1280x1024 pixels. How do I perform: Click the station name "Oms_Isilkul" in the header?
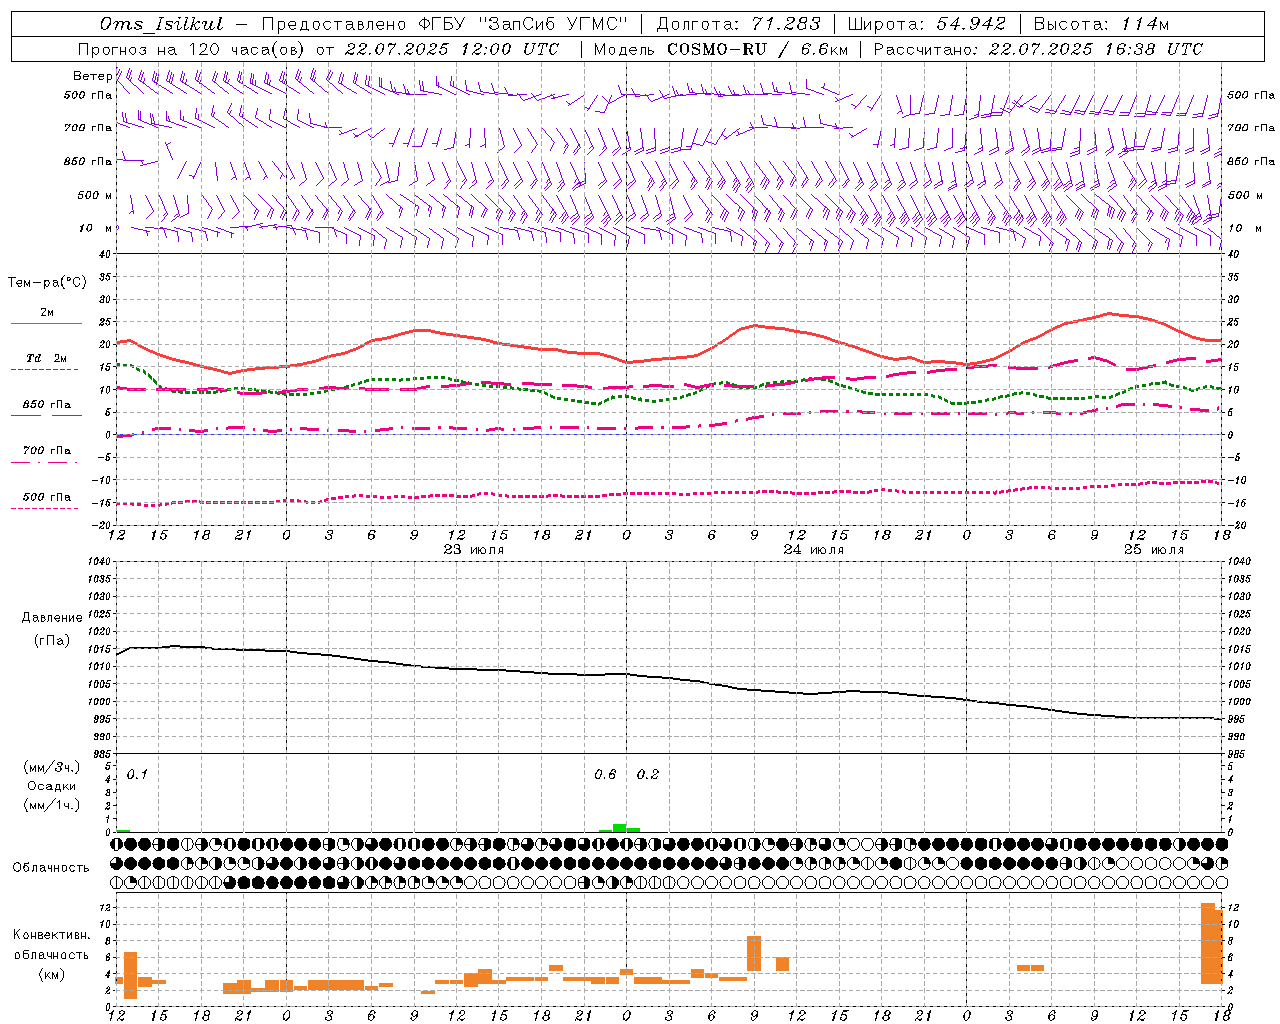pyautogui.click(x=162, y=24)
